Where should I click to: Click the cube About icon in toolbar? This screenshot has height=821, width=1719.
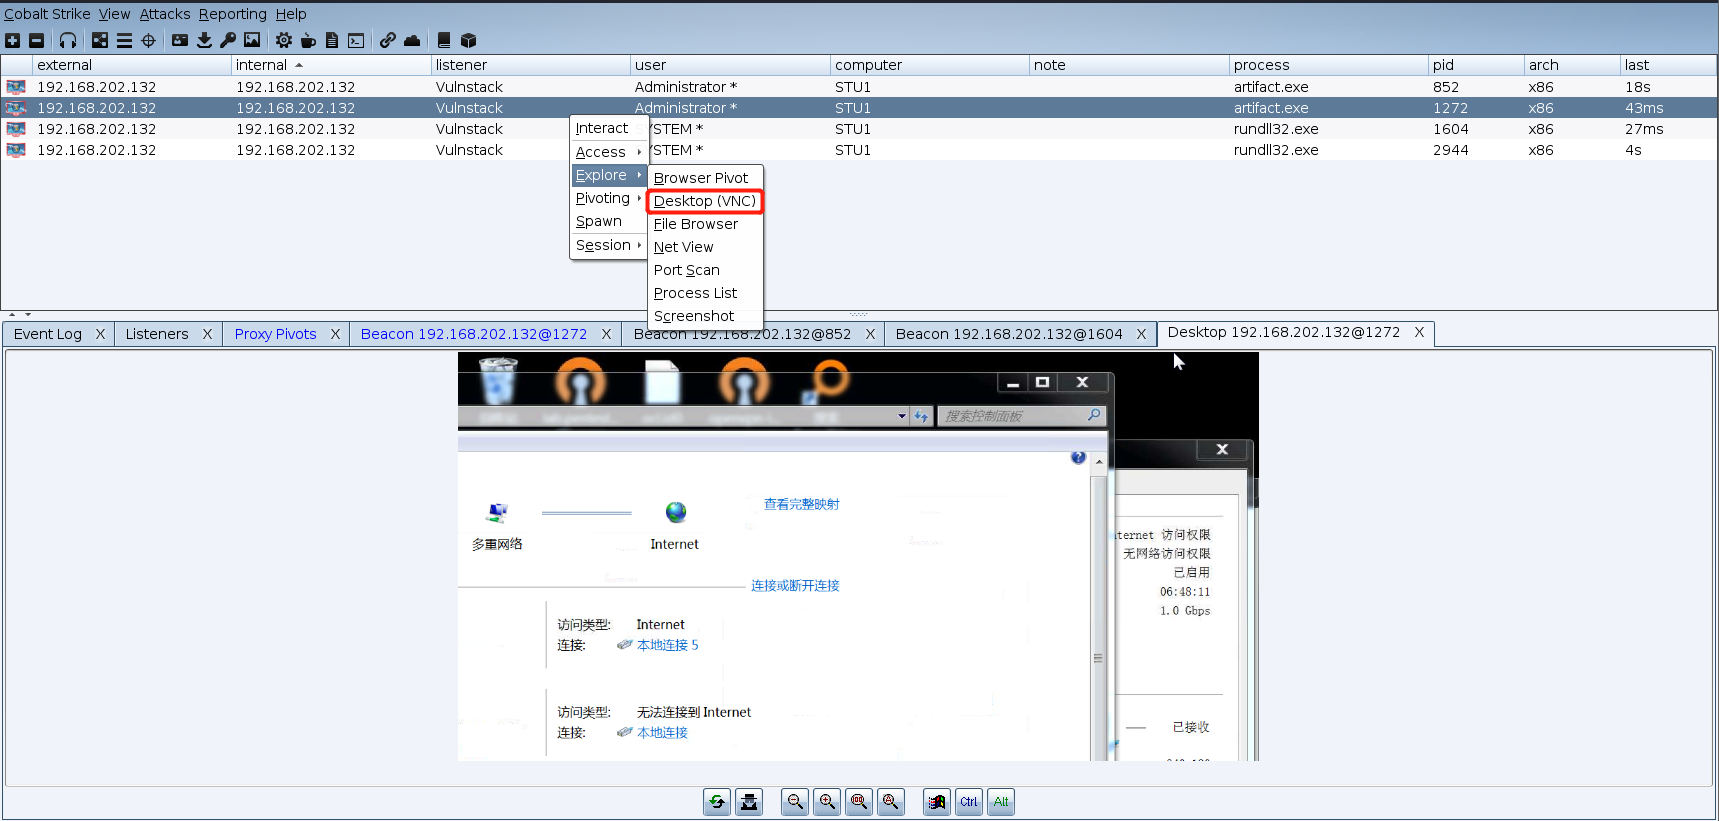468,40
